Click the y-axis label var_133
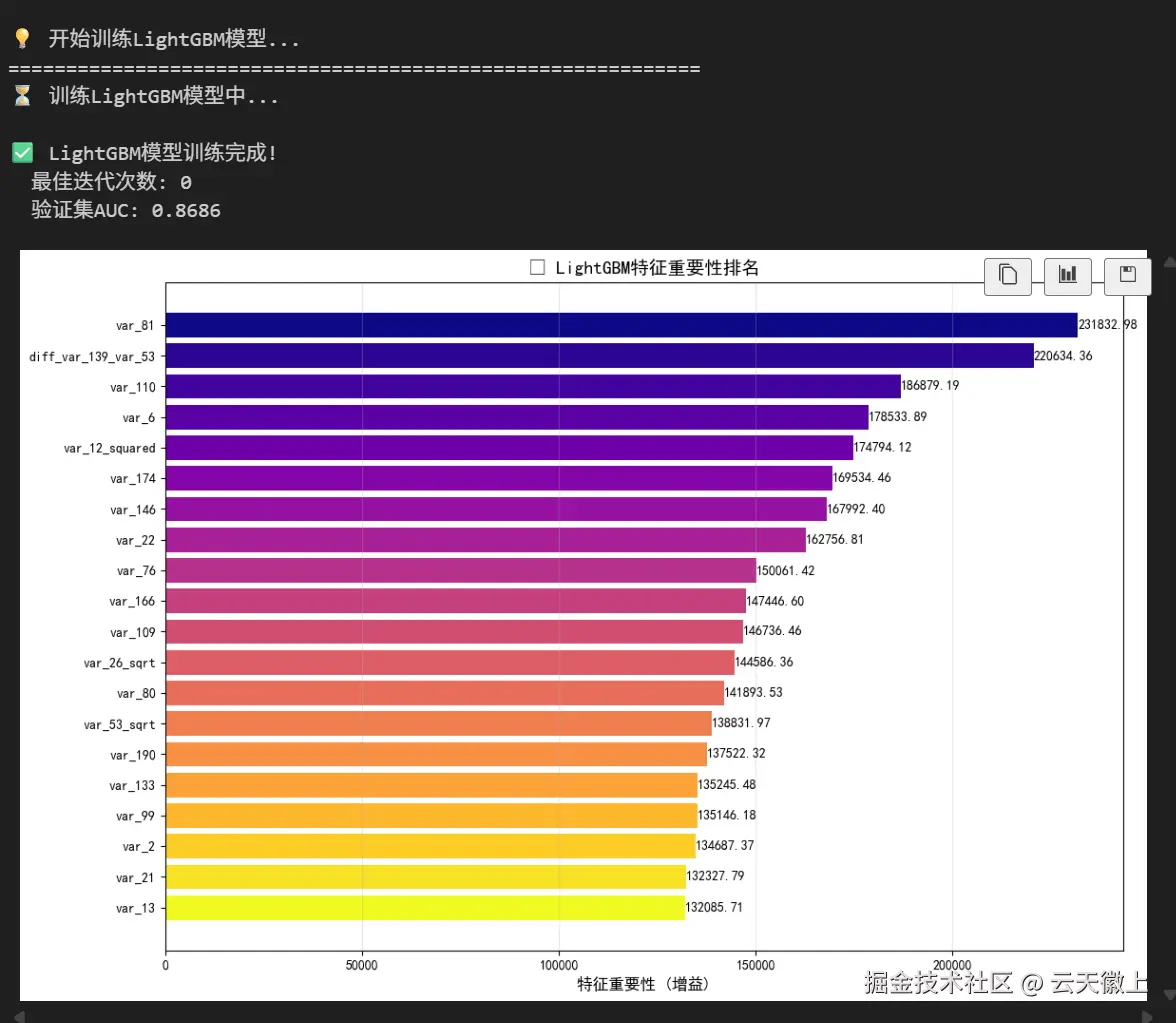Viewport: 1176px width, 1023px height. click(132, 785)
